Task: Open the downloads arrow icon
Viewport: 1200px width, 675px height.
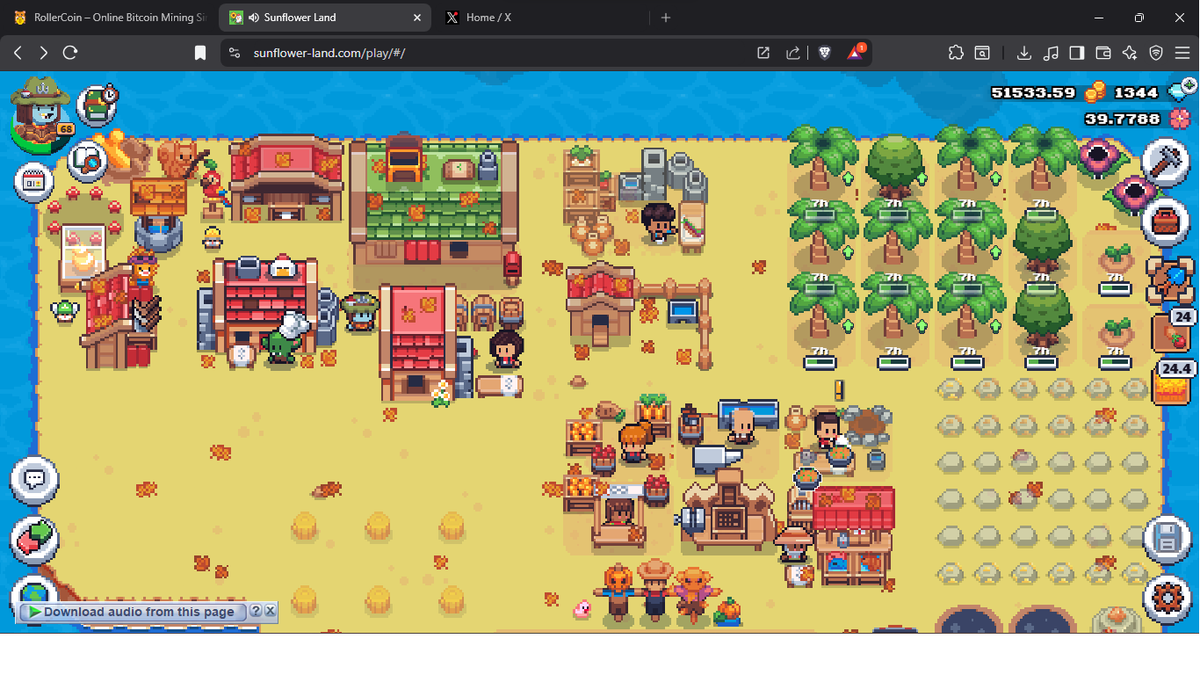Action: [x=1024, y=53]
